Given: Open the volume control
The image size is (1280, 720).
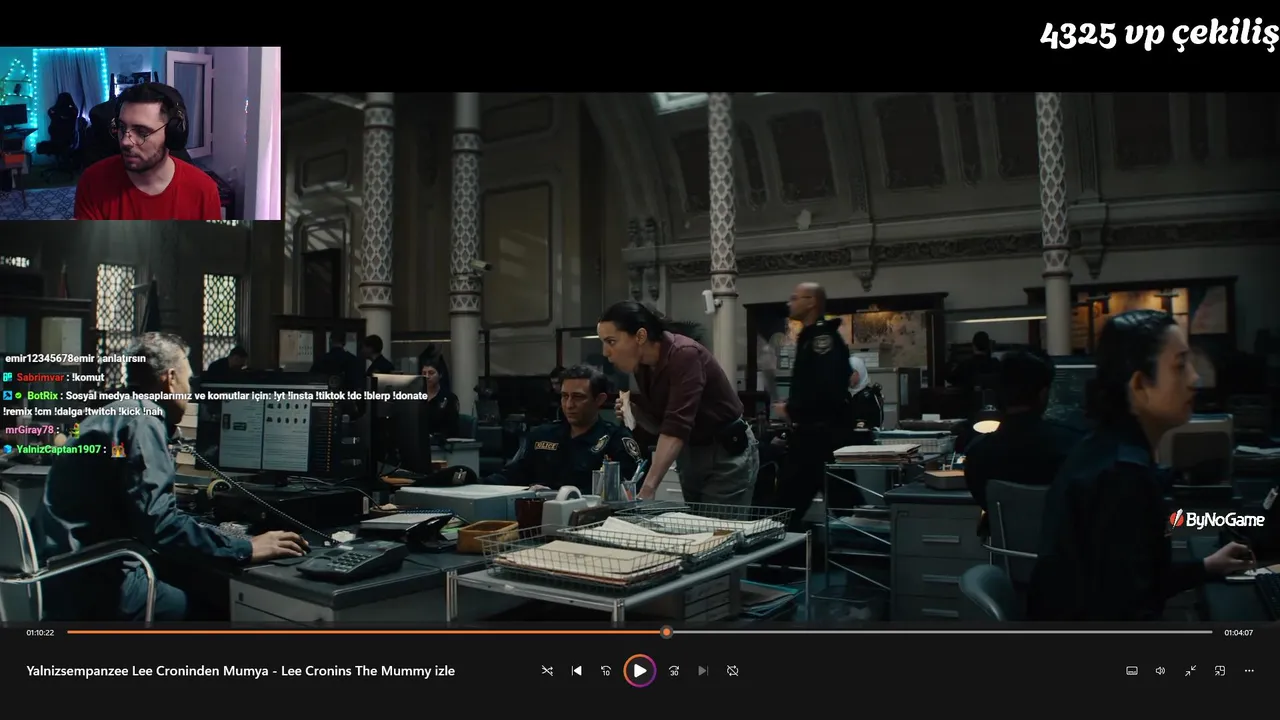Looking at the screenshot, I should [x=1160, y=671].
